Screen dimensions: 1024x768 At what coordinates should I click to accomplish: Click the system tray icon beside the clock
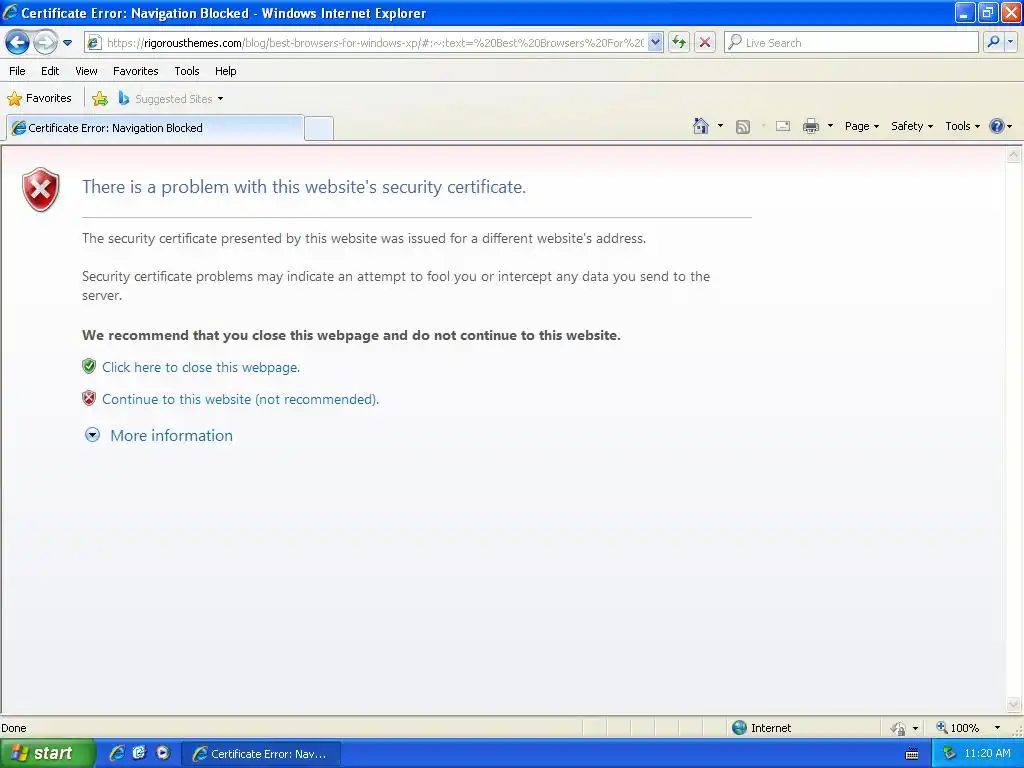tap(949, 754)
